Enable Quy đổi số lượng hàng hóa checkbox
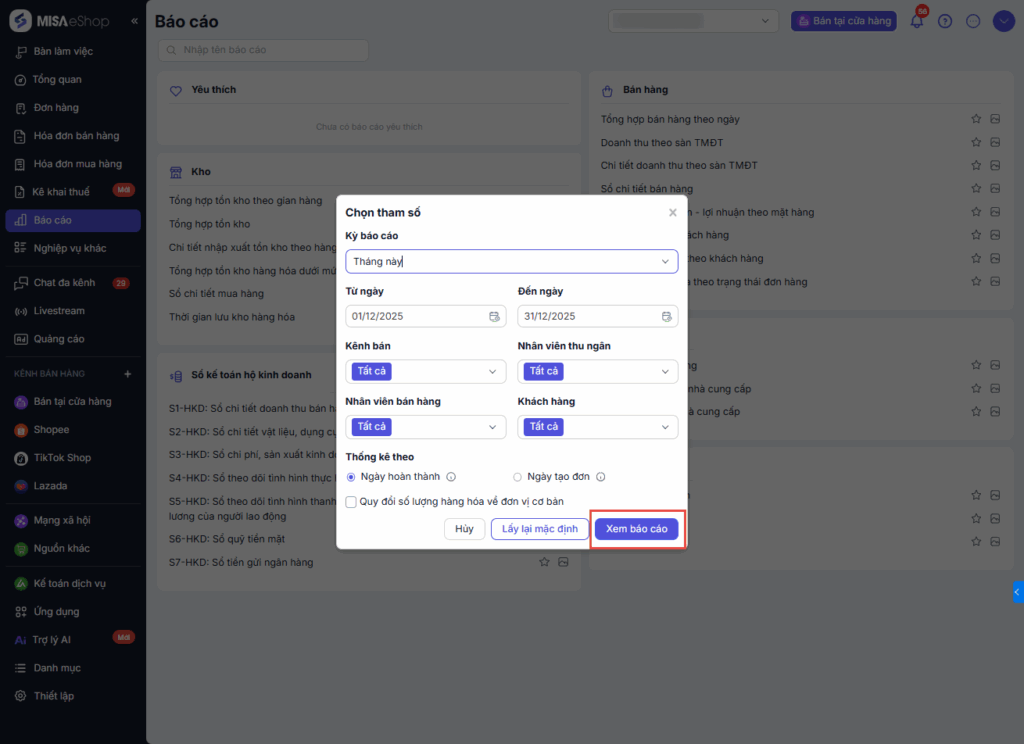The height and width of the screenshot is (744, 1024). pyautogui.click(x=351, y=501)
